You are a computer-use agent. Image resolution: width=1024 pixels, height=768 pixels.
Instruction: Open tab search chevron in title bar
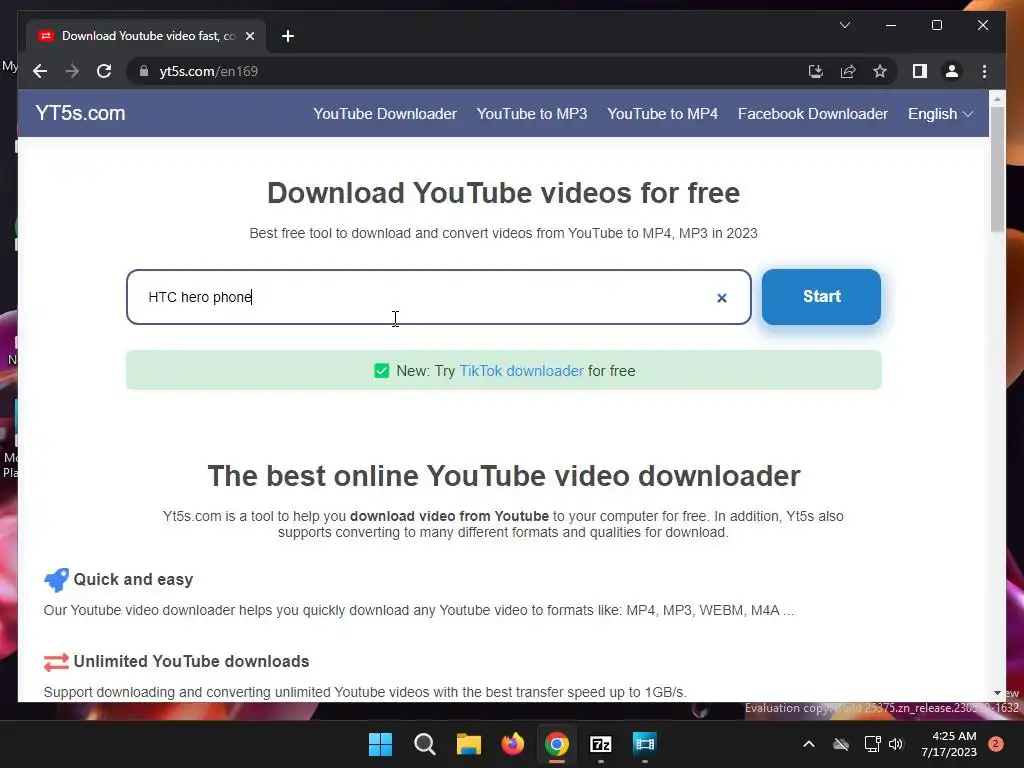[844, 25]
